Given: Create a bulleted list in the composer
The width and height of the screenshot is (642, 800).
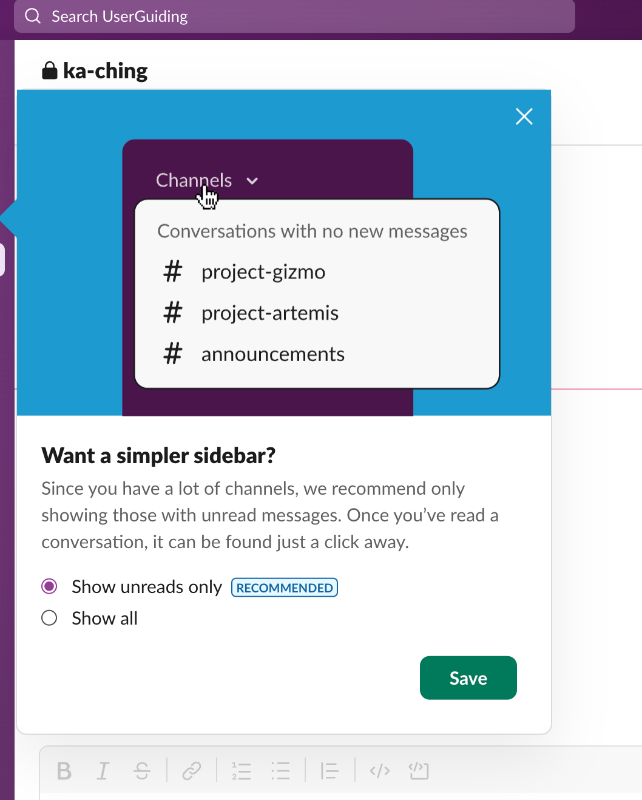Looking at the screenshot, I should 281,770.
